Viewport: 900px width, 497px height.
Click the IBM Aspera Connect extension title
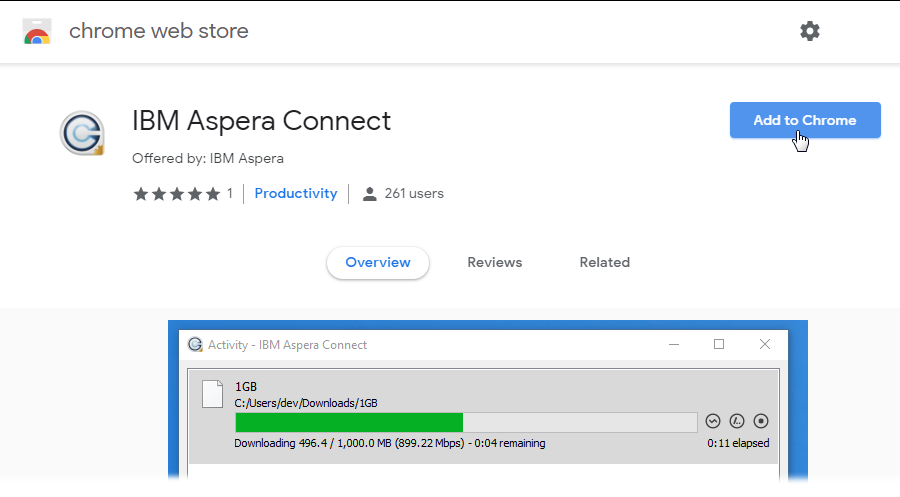coord(261,120)
